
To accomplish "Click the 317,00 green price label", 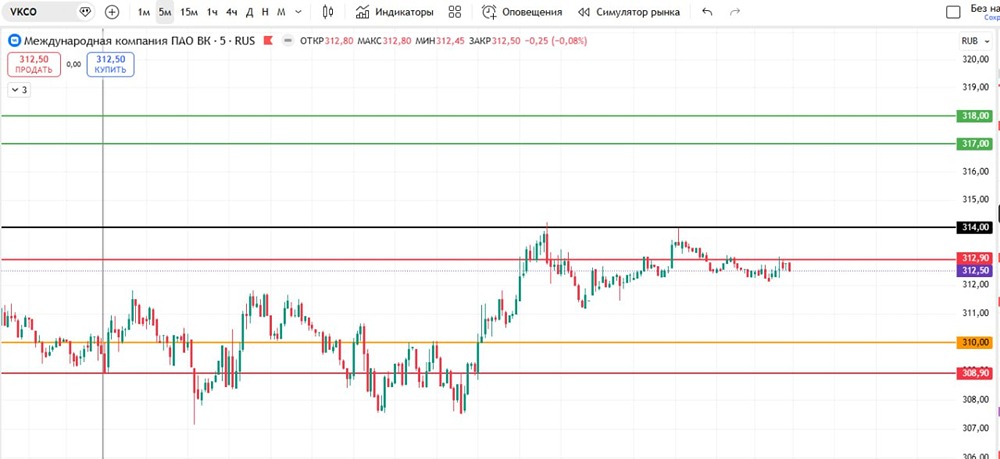I will tap(976, 144).
